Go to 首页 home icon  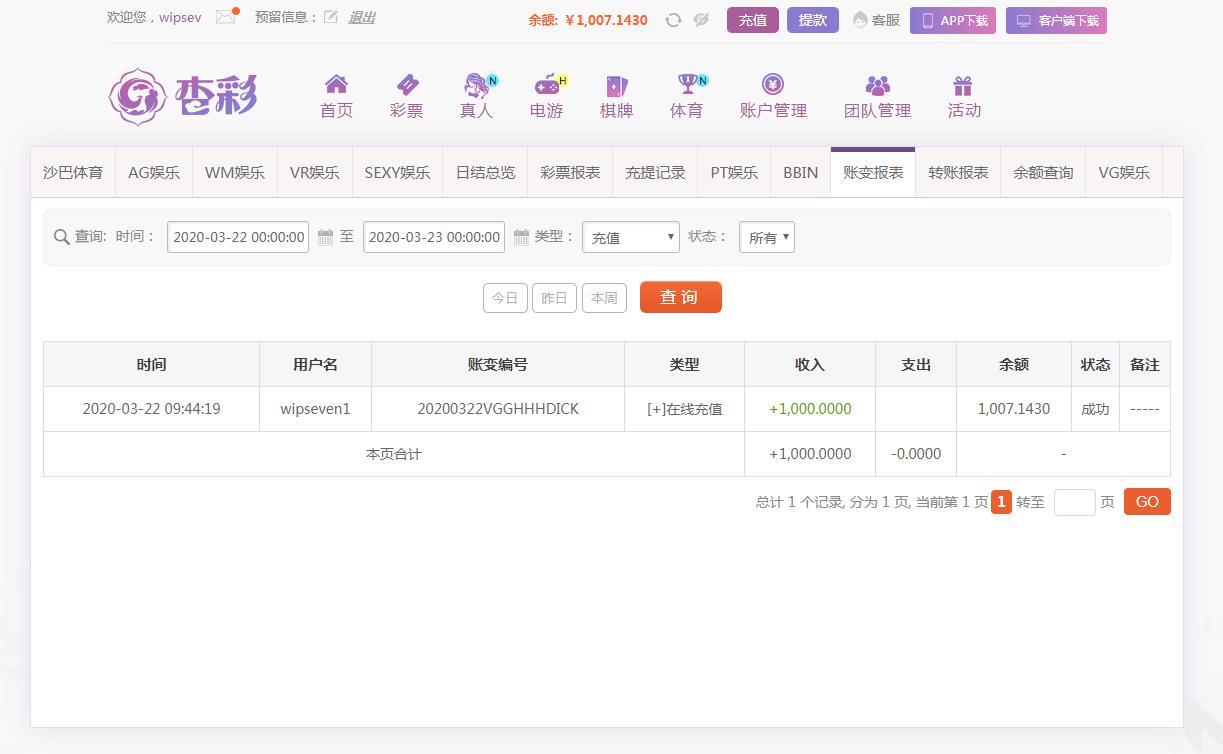pyautogui.click(x=336, y=96)
